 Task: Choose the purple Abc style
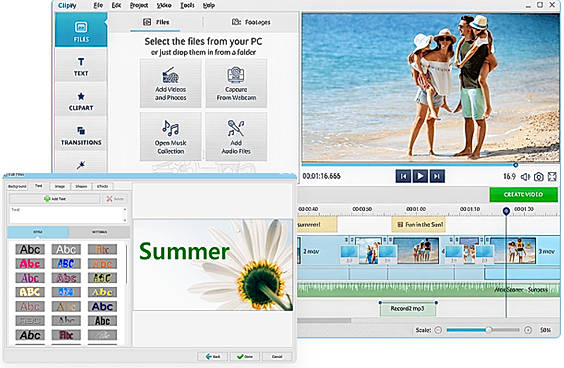[x=30, y=278]
